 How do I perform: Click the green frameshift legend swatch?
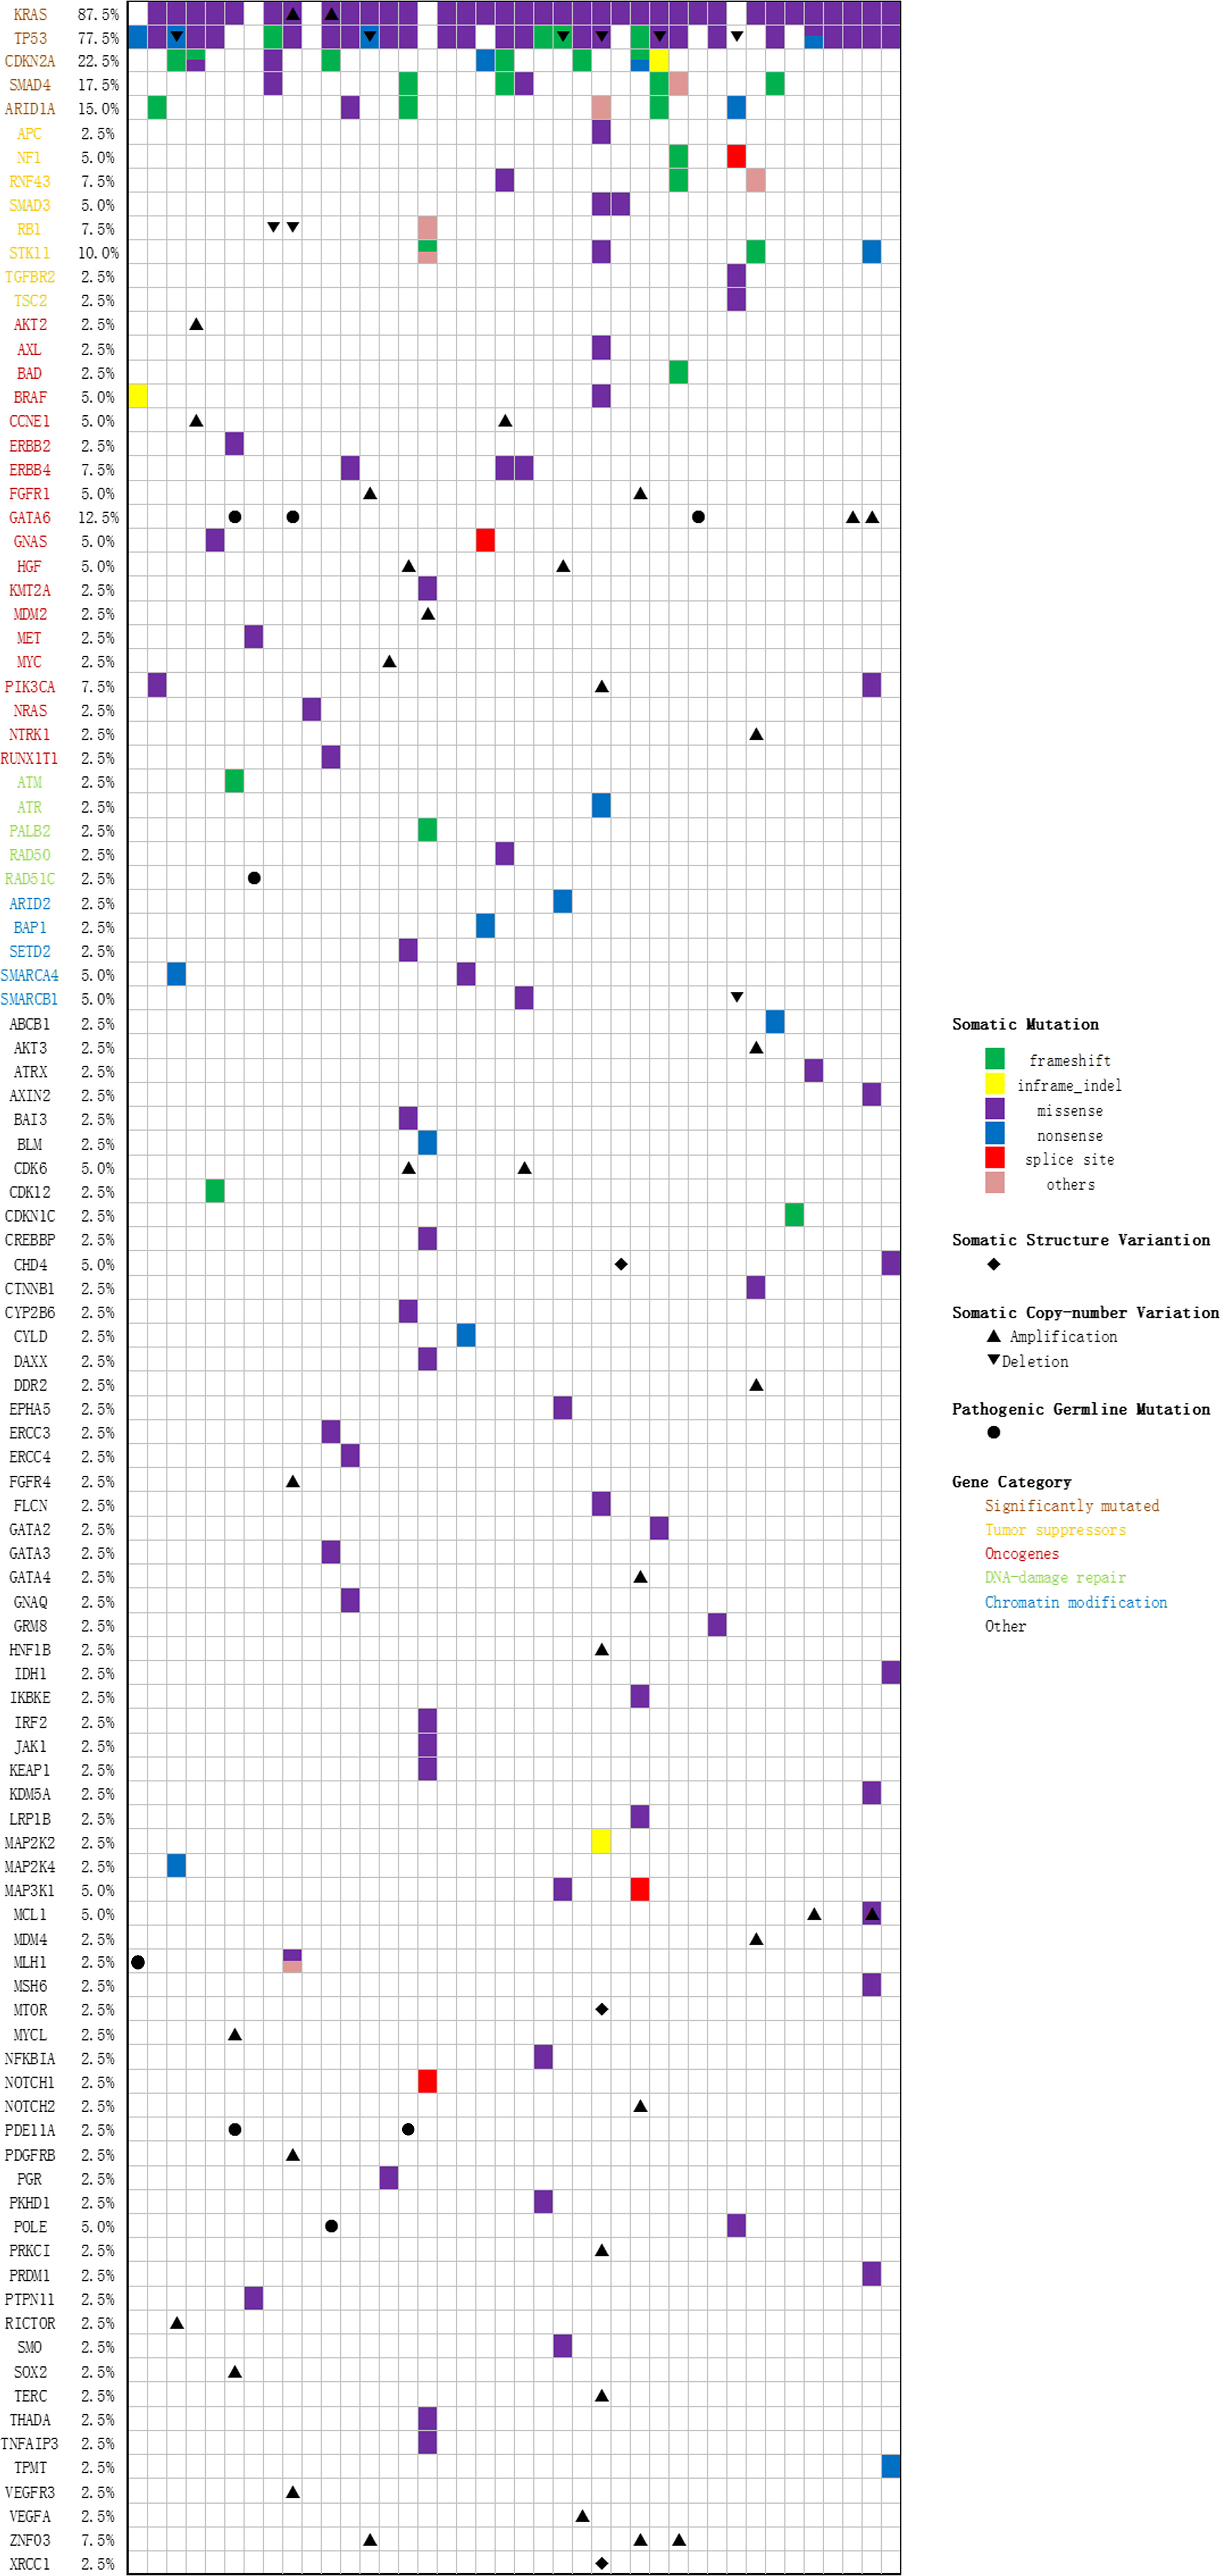pyautogui.click(x=994, y=1059)
